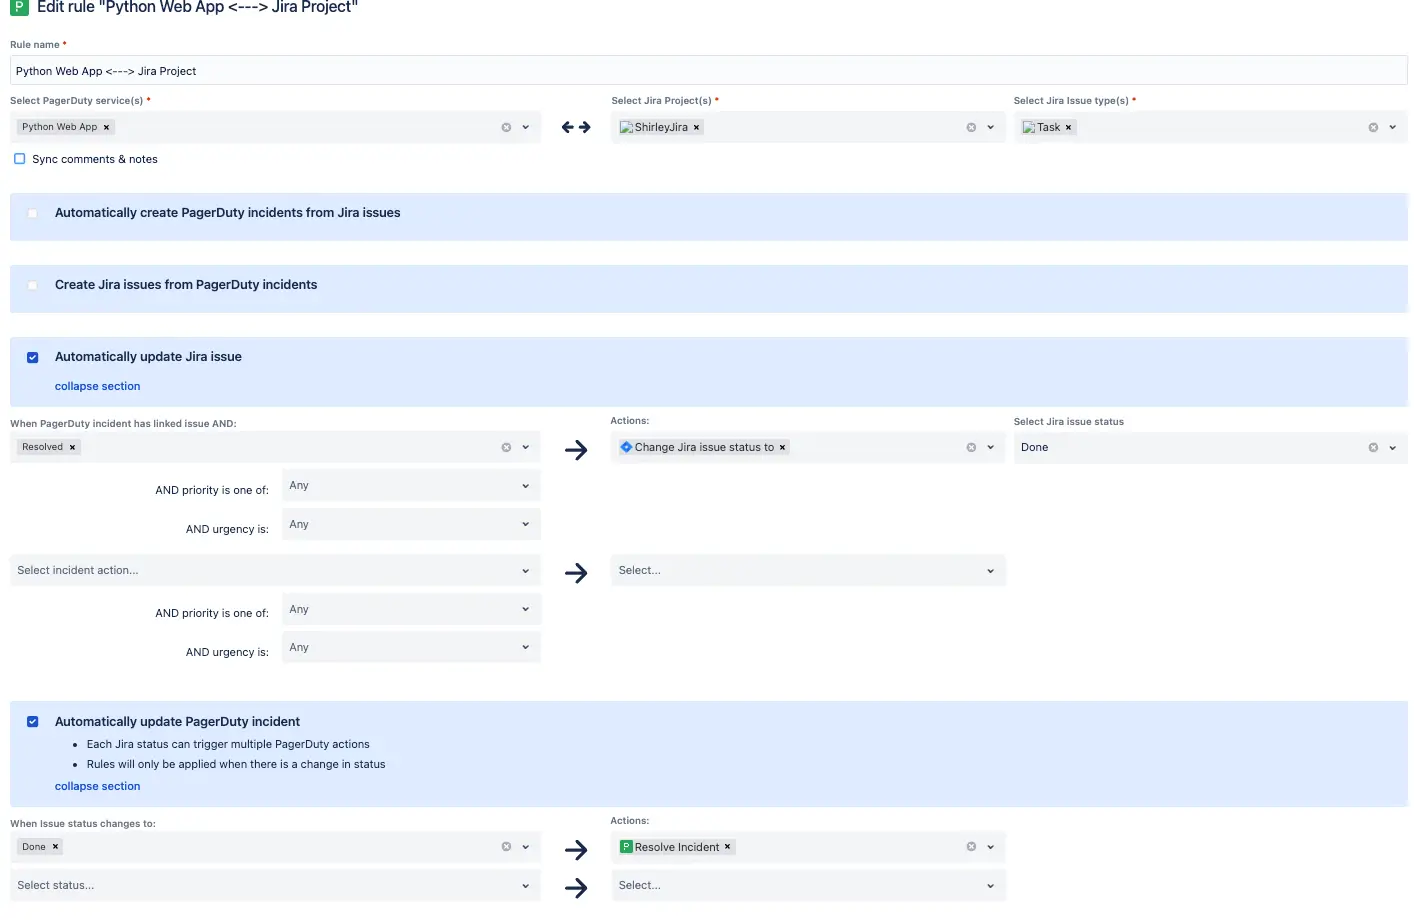Open Jira Projects dropdown
1421x920 pixels.
[x=991, y=127]
